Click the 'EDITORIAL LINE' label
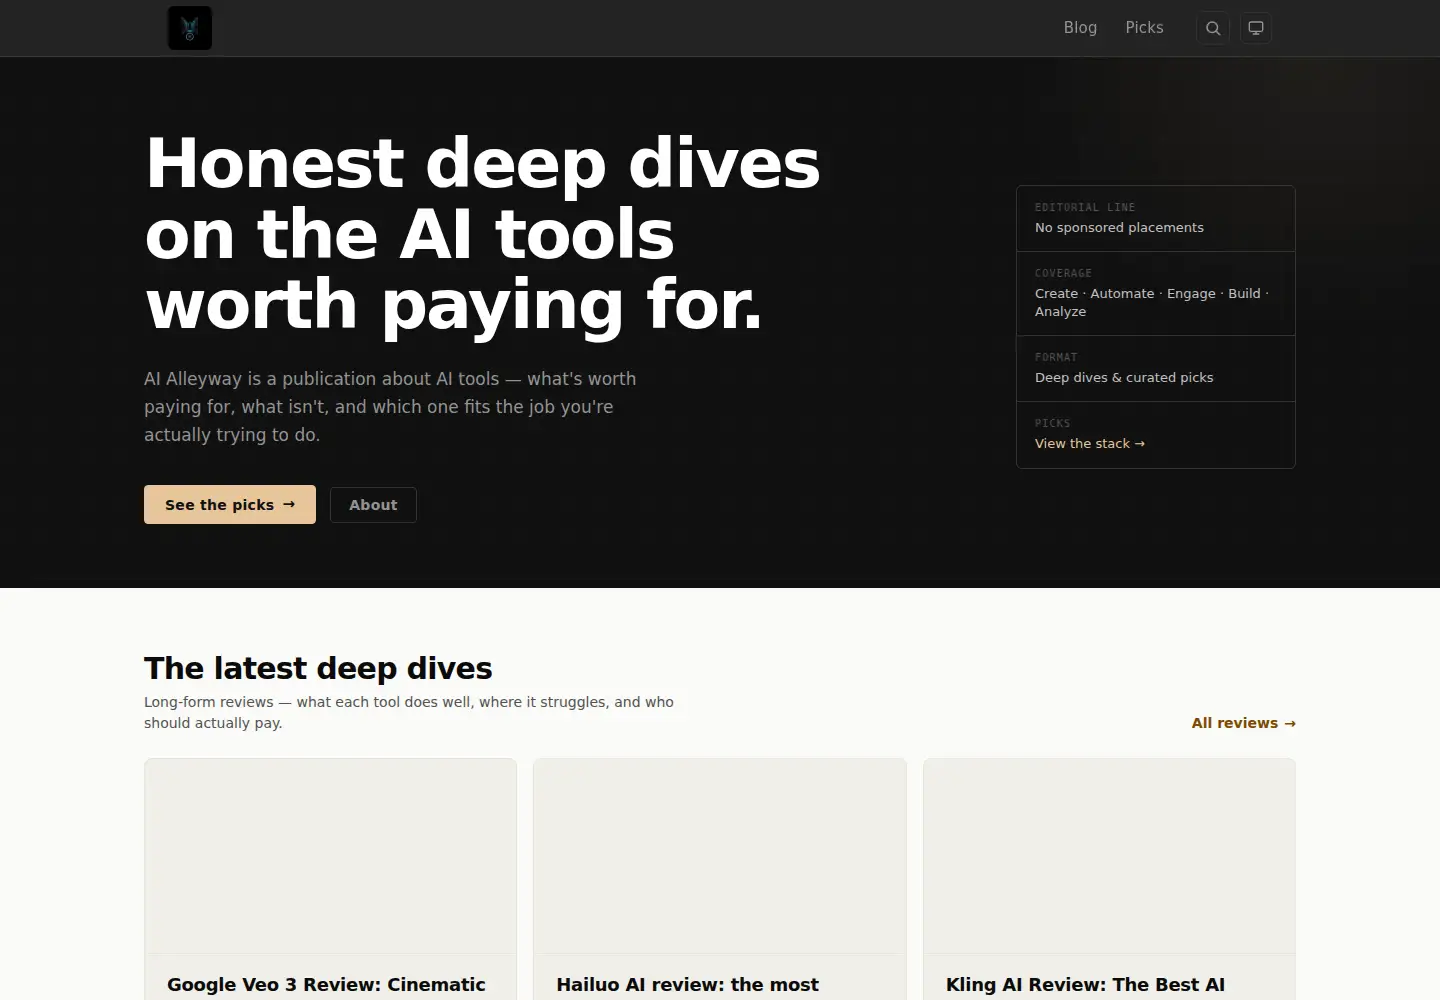This screenshot has height=1000, width=1440. pyautogui.click(x=1085, y=207)
